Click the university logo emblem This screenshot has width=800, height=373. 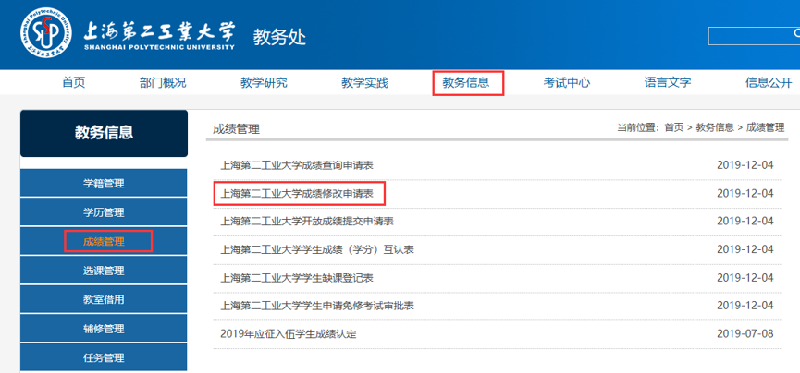point(46,33)
